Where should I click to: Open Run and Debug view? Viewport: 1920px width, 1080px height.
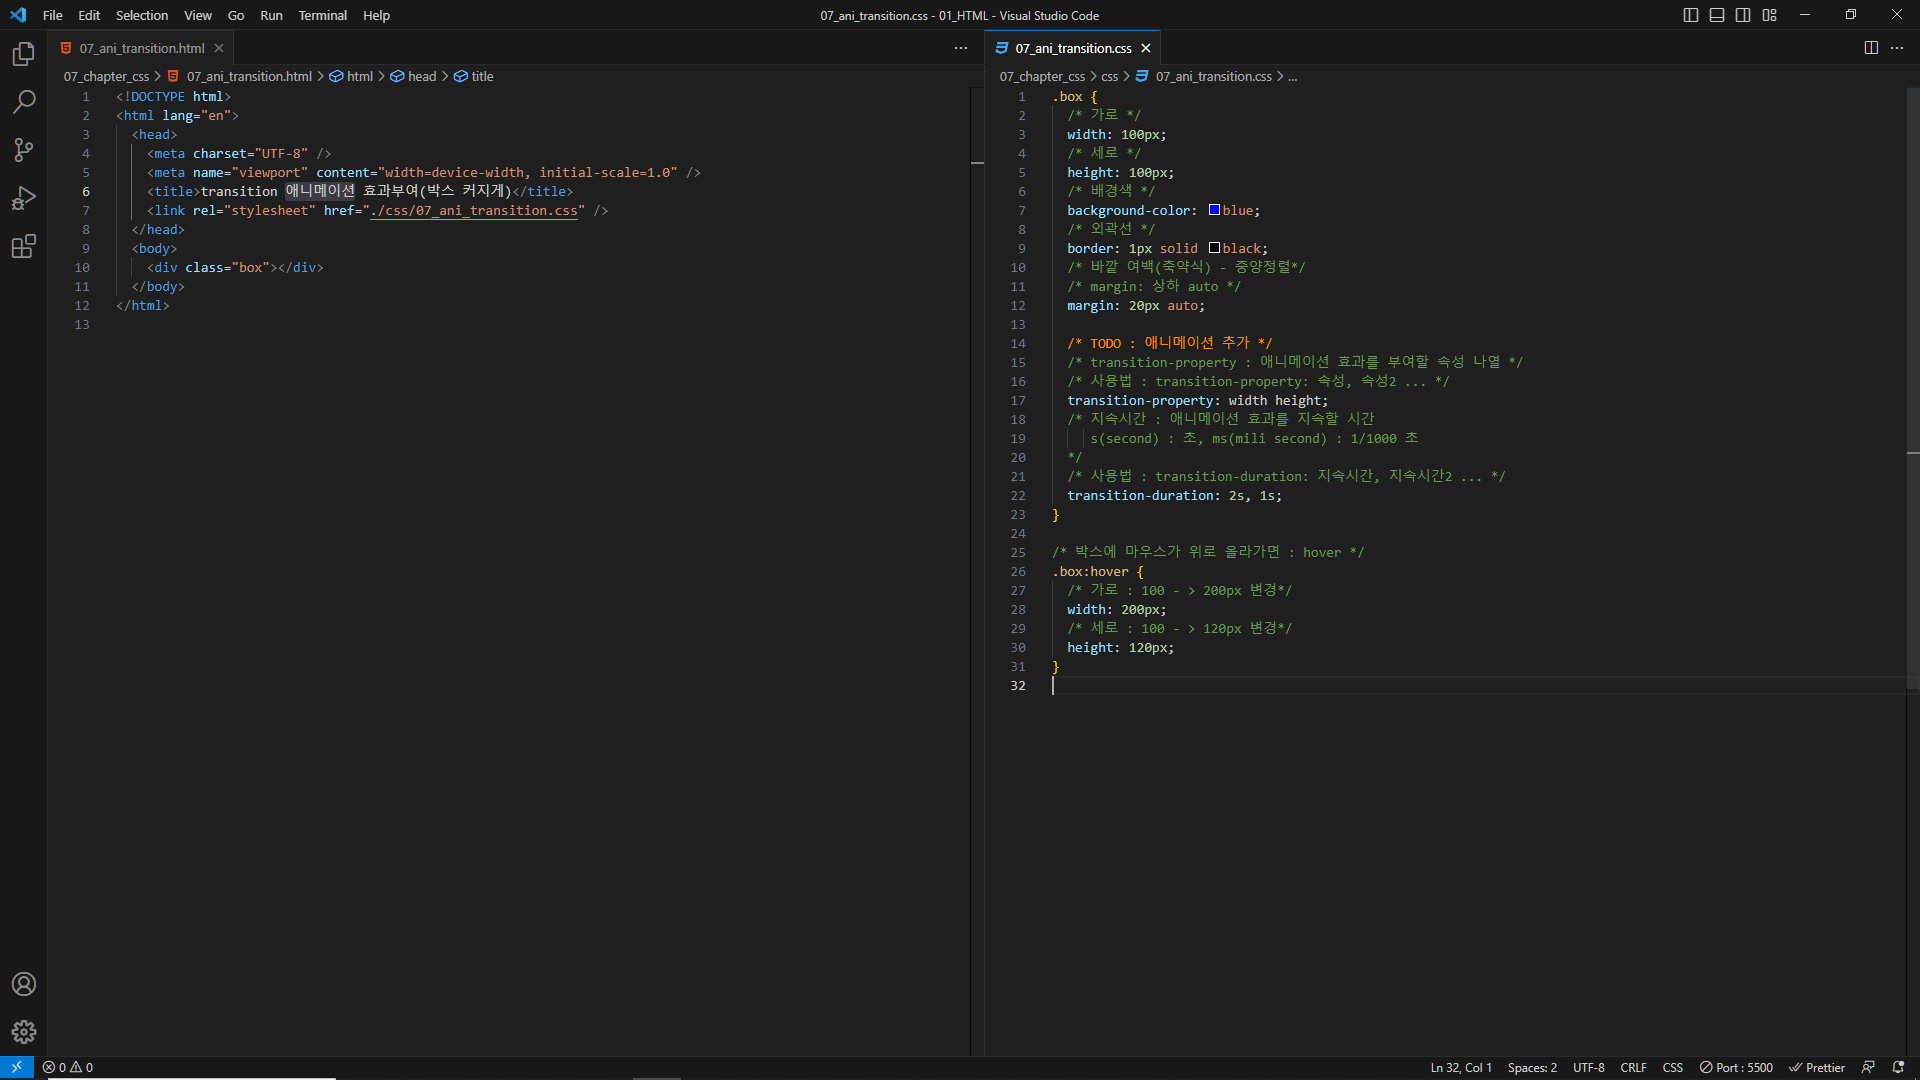tap(24, 198)
